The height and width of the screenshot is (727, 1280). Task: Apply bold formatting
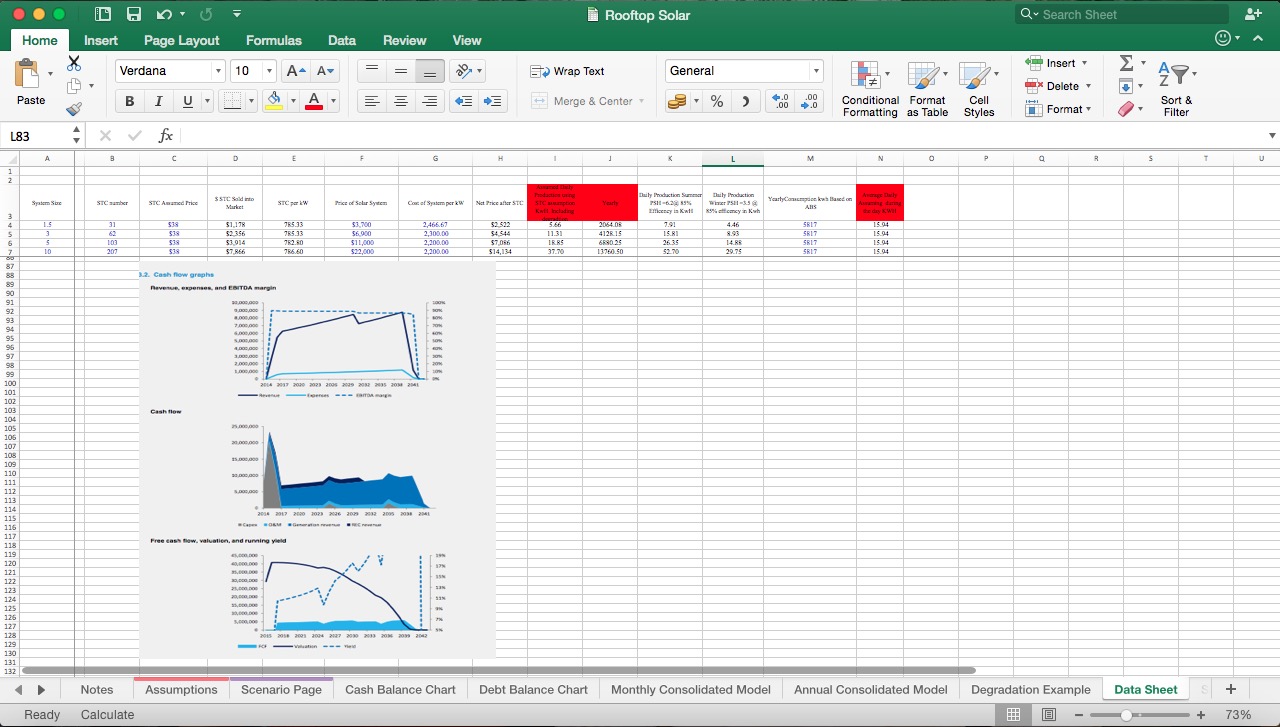pyautogui.click(x=129, y=101)
